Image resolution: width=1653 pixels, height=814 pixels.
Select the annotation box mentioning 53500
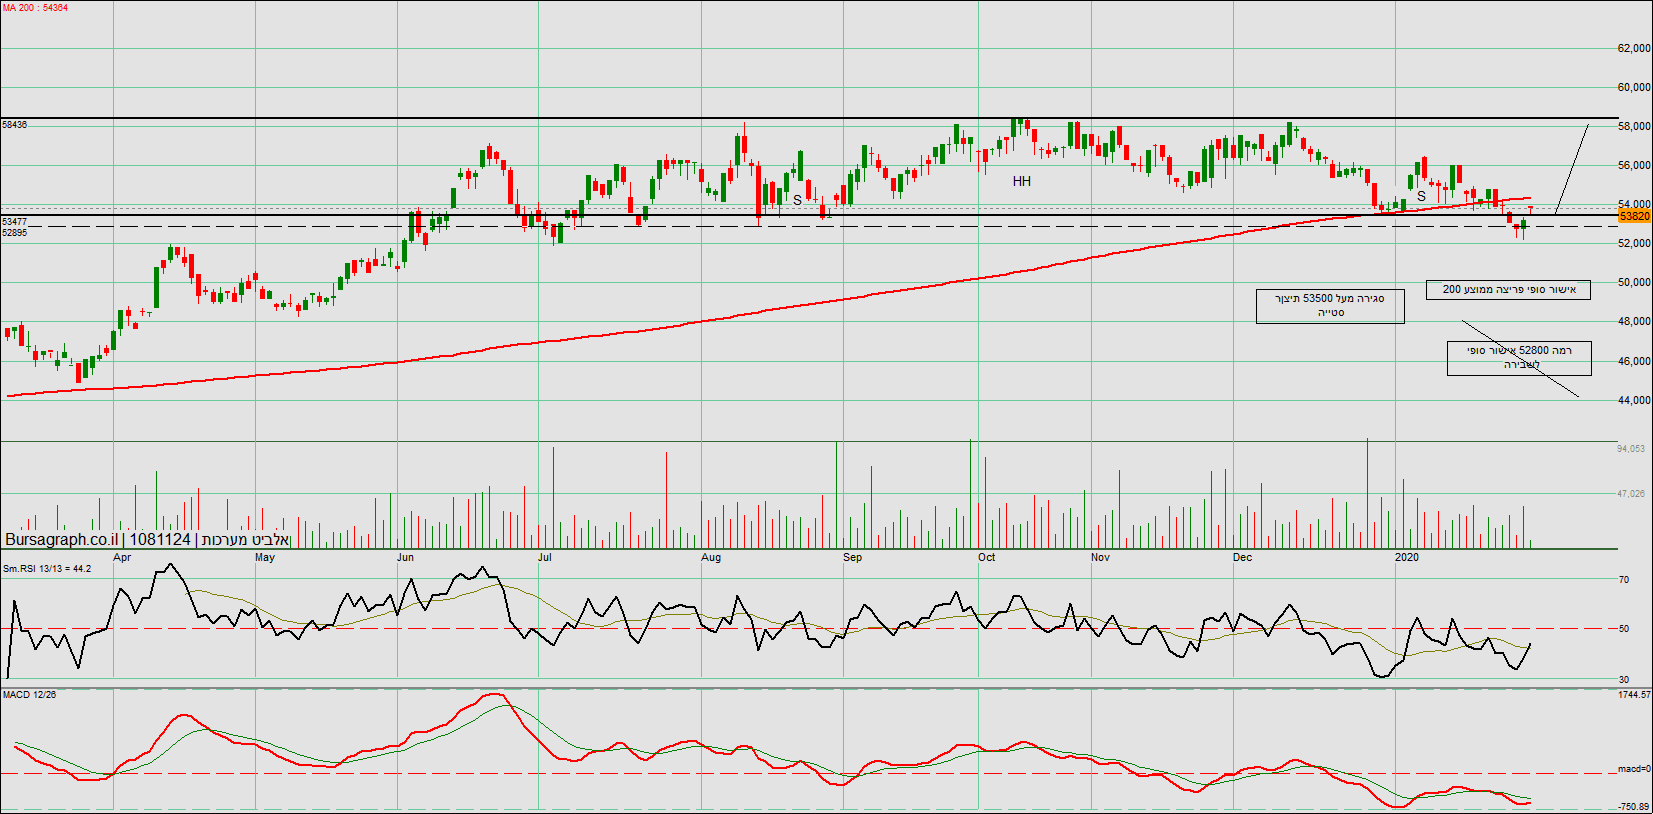coord(1330,306)
